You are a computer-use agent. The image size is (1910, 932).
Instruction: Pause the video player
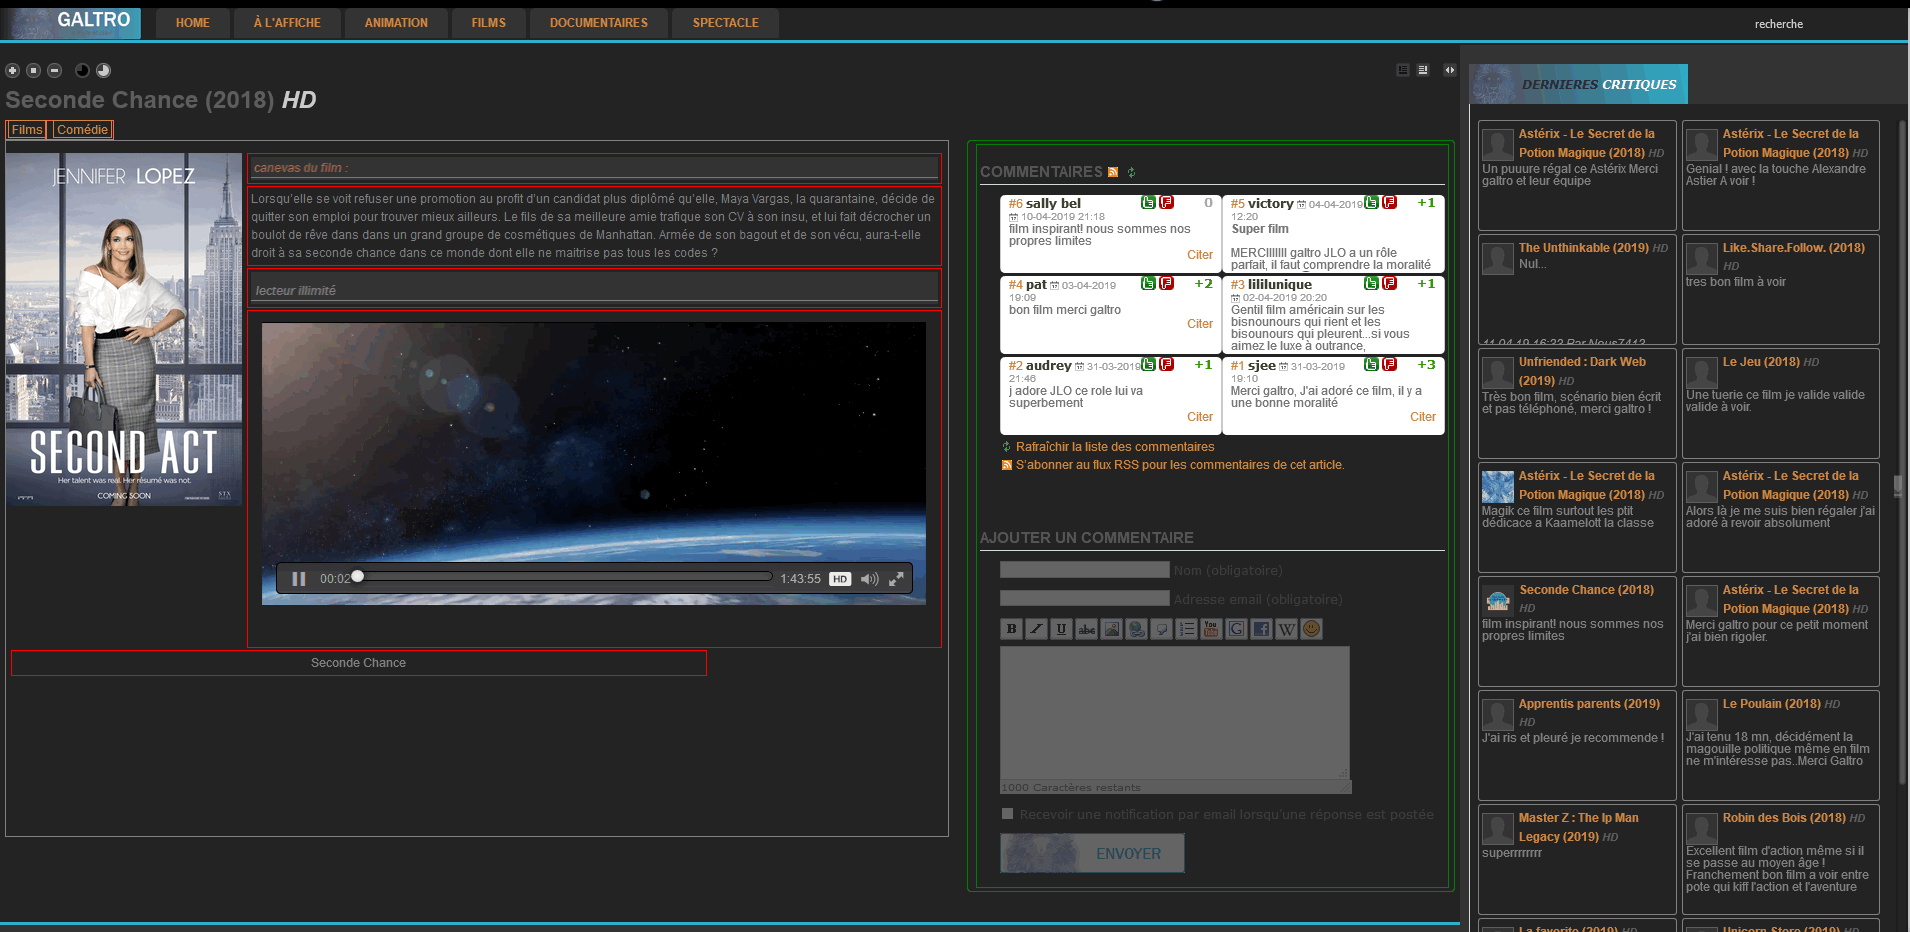pos(298,579)
